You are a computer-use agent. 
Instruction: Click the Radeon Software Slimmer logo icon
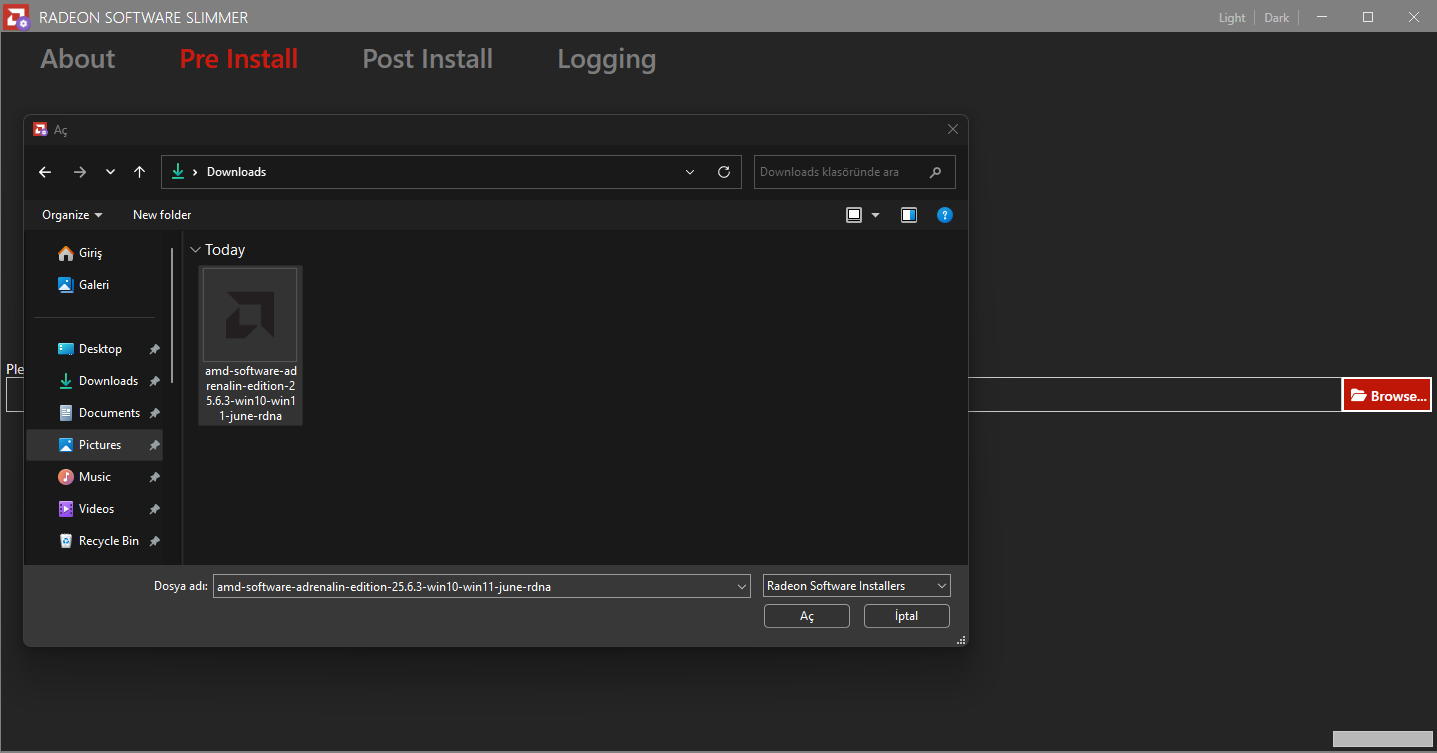pos(16,17)
